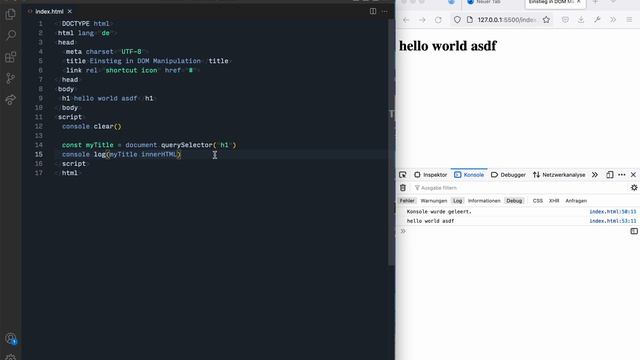Toggle responsive design mode in DevTools

(x=610, y=175)
